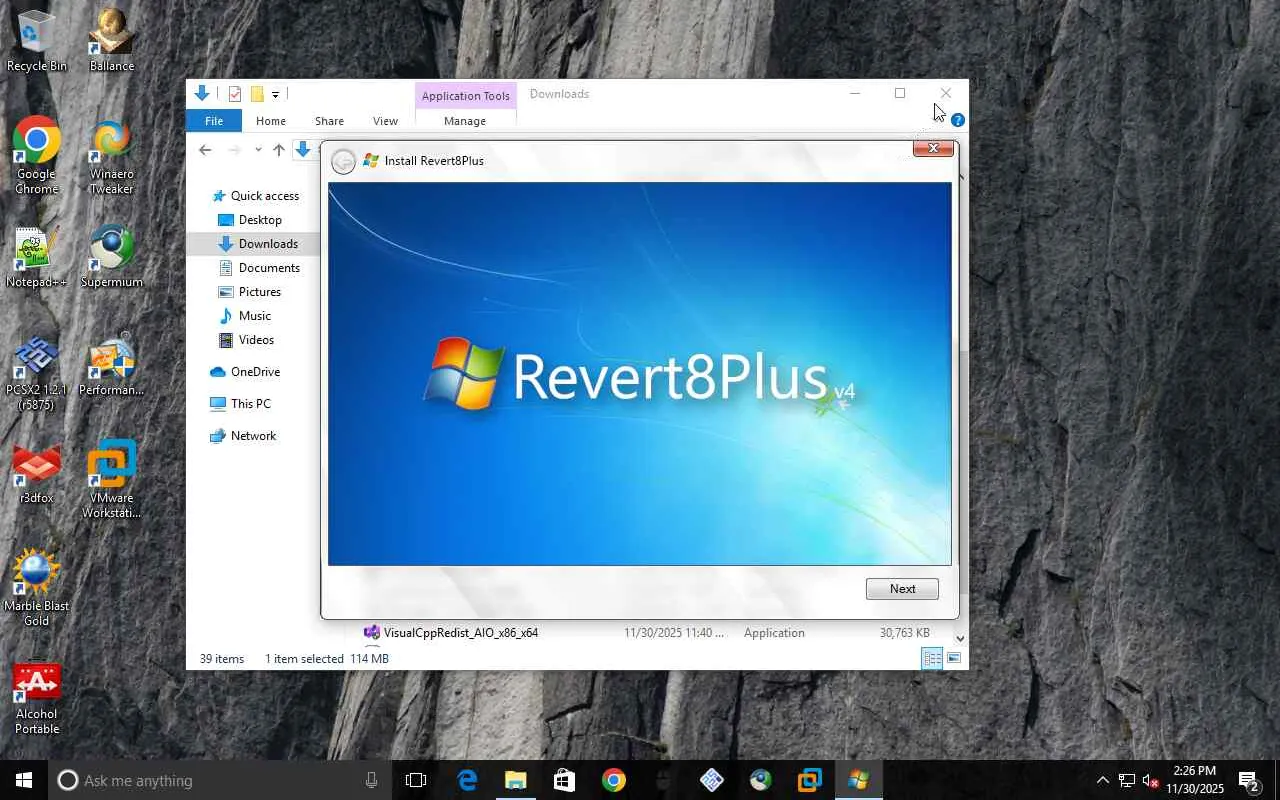Launch Microsoft Edge from the taskbar

(467, 780)
